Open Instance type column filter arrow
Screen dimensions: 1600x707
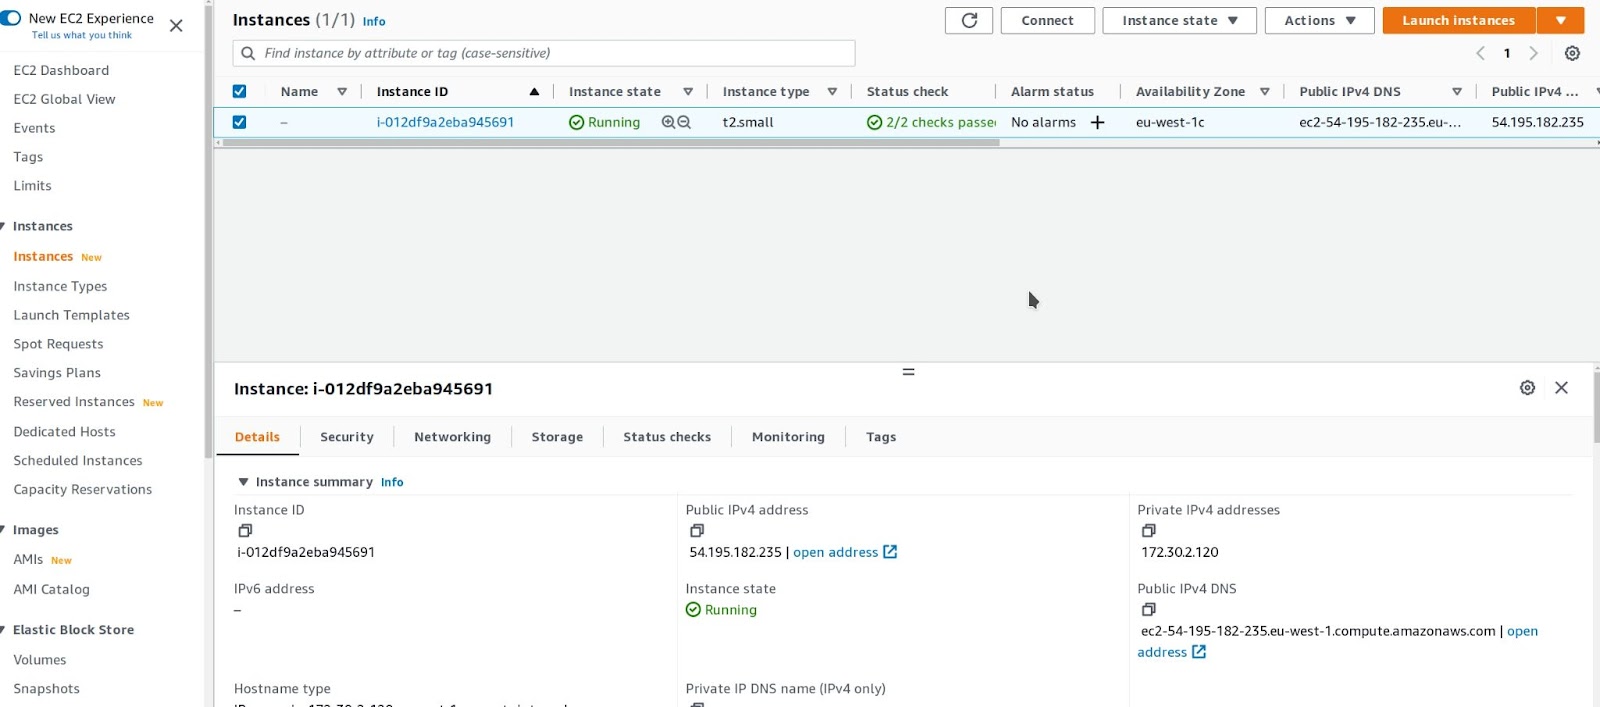point(832,92)
